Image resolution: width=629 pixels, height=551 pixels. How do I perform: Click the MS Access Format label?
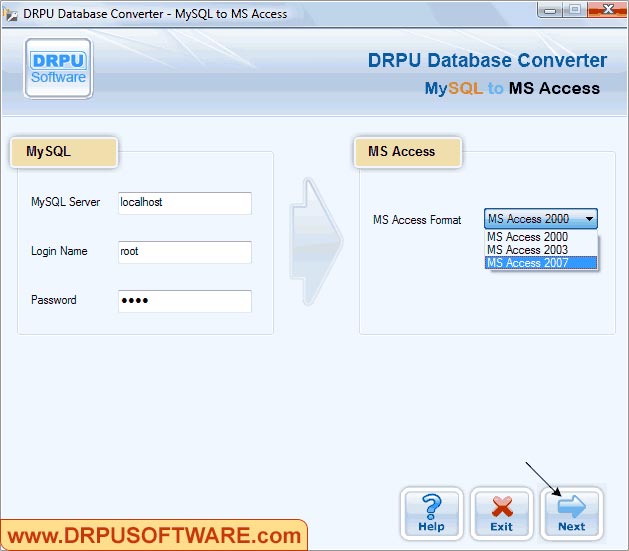click(x=417, y=220)
